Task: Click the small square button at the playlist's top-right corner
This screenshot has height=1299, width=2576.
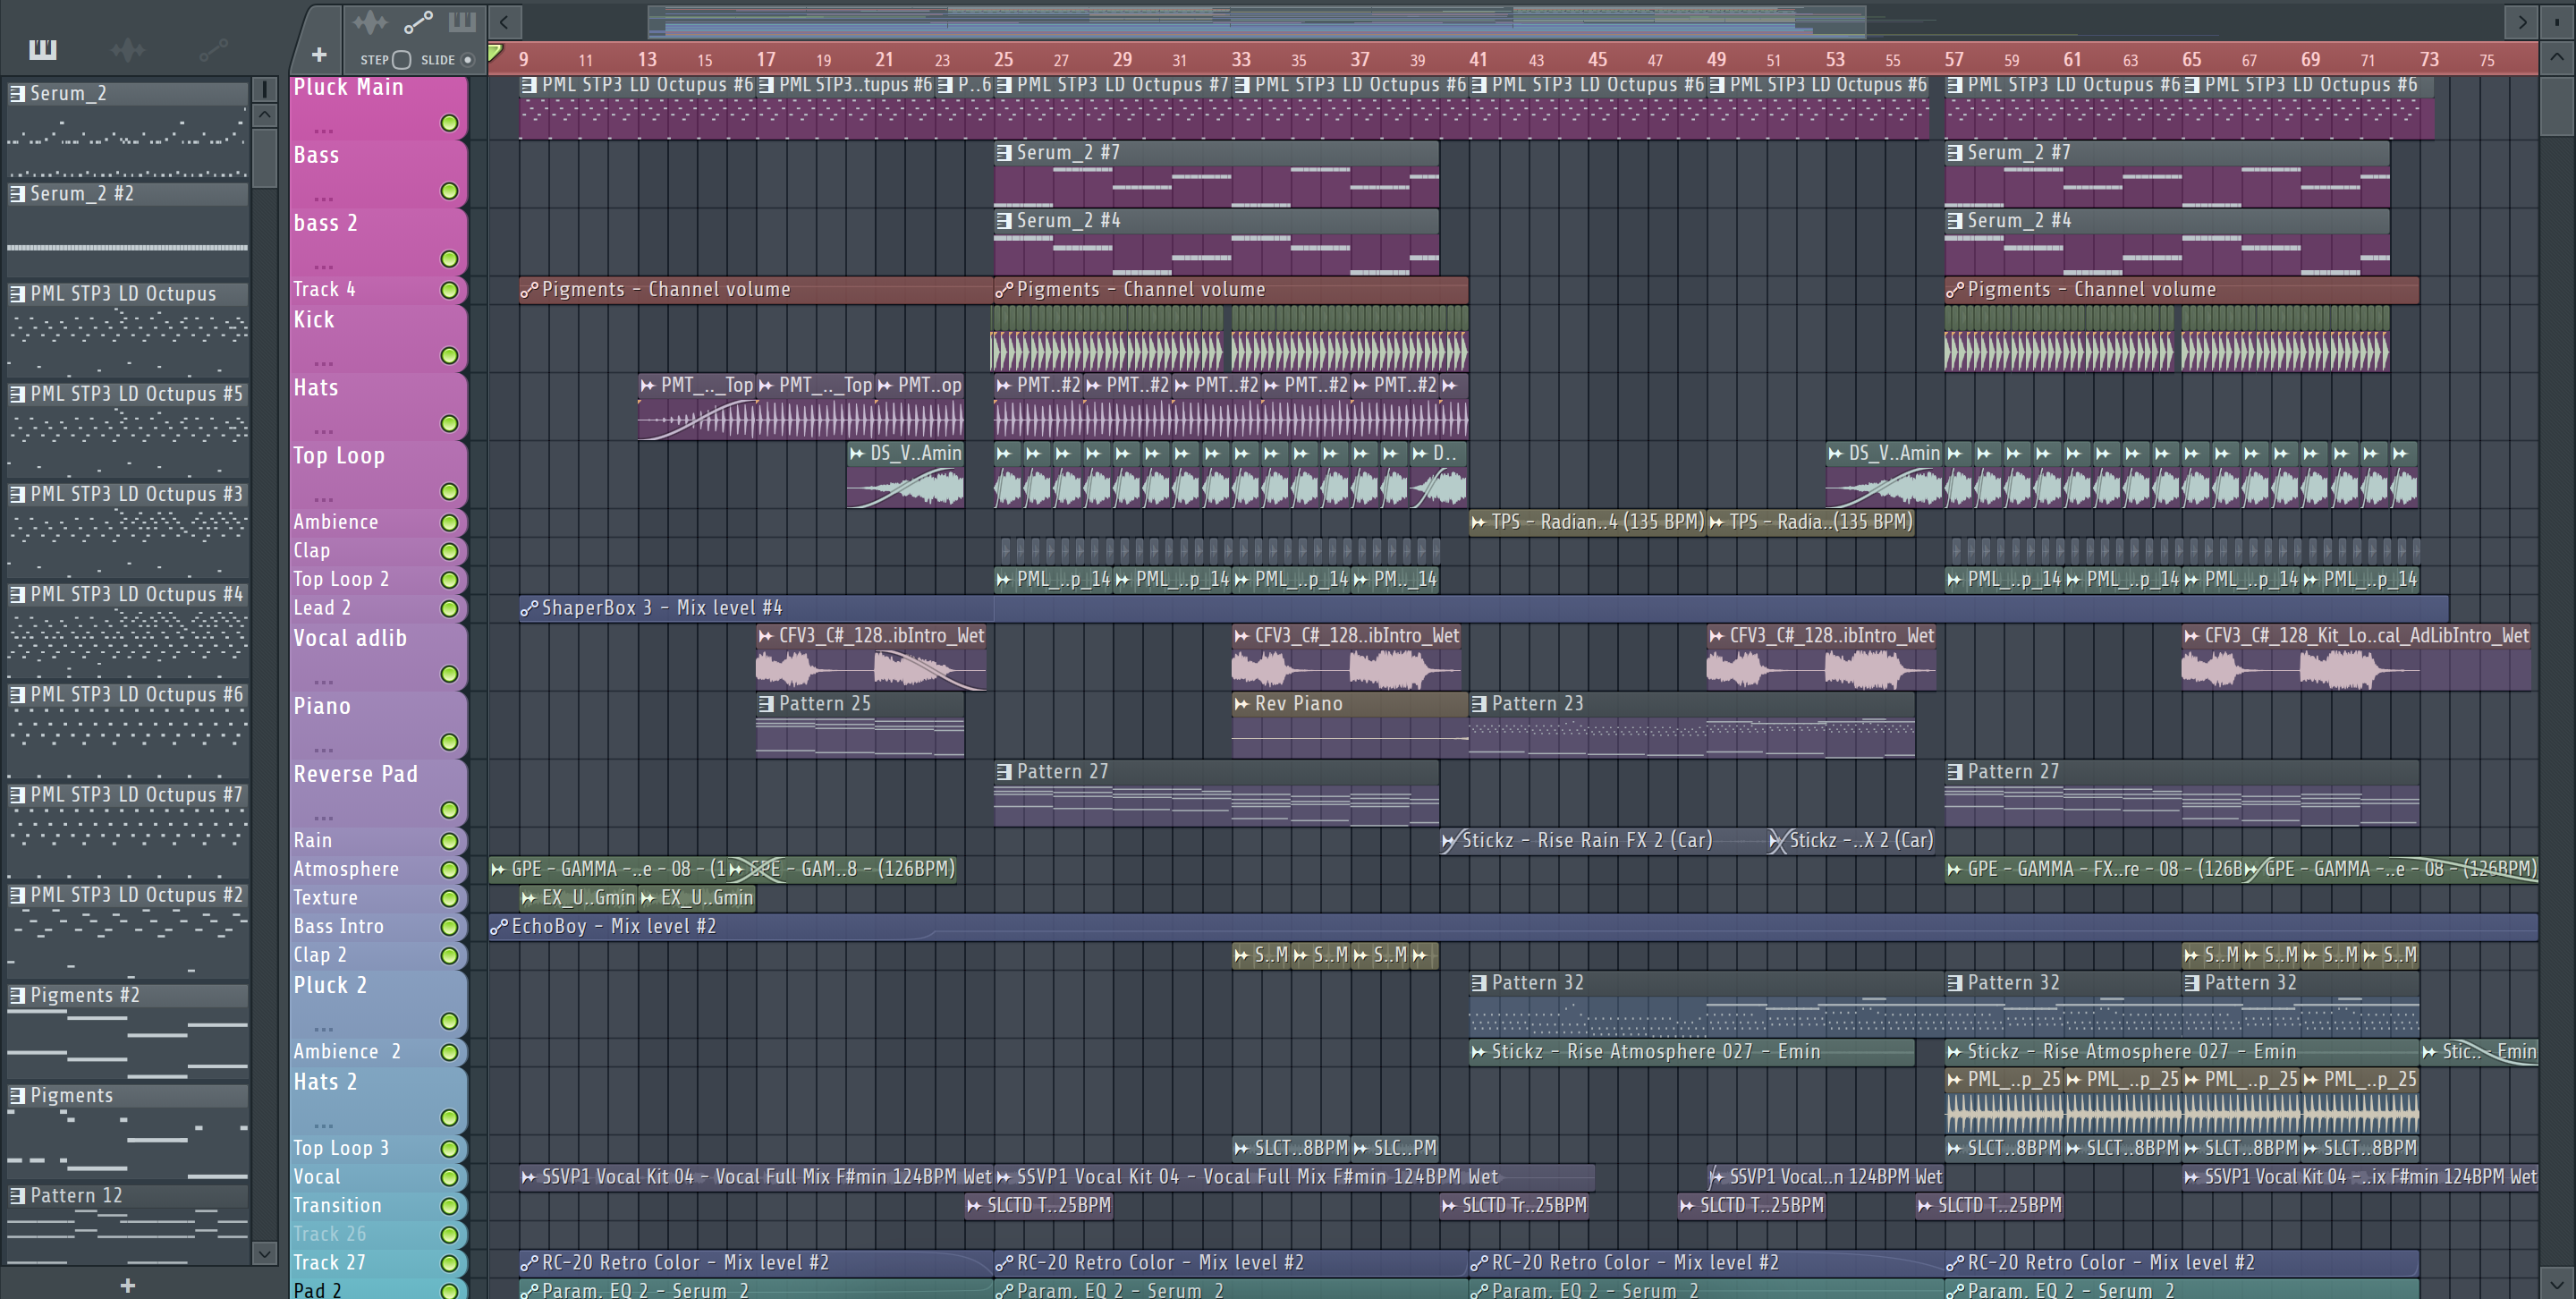Action: tap(2557, 21)
